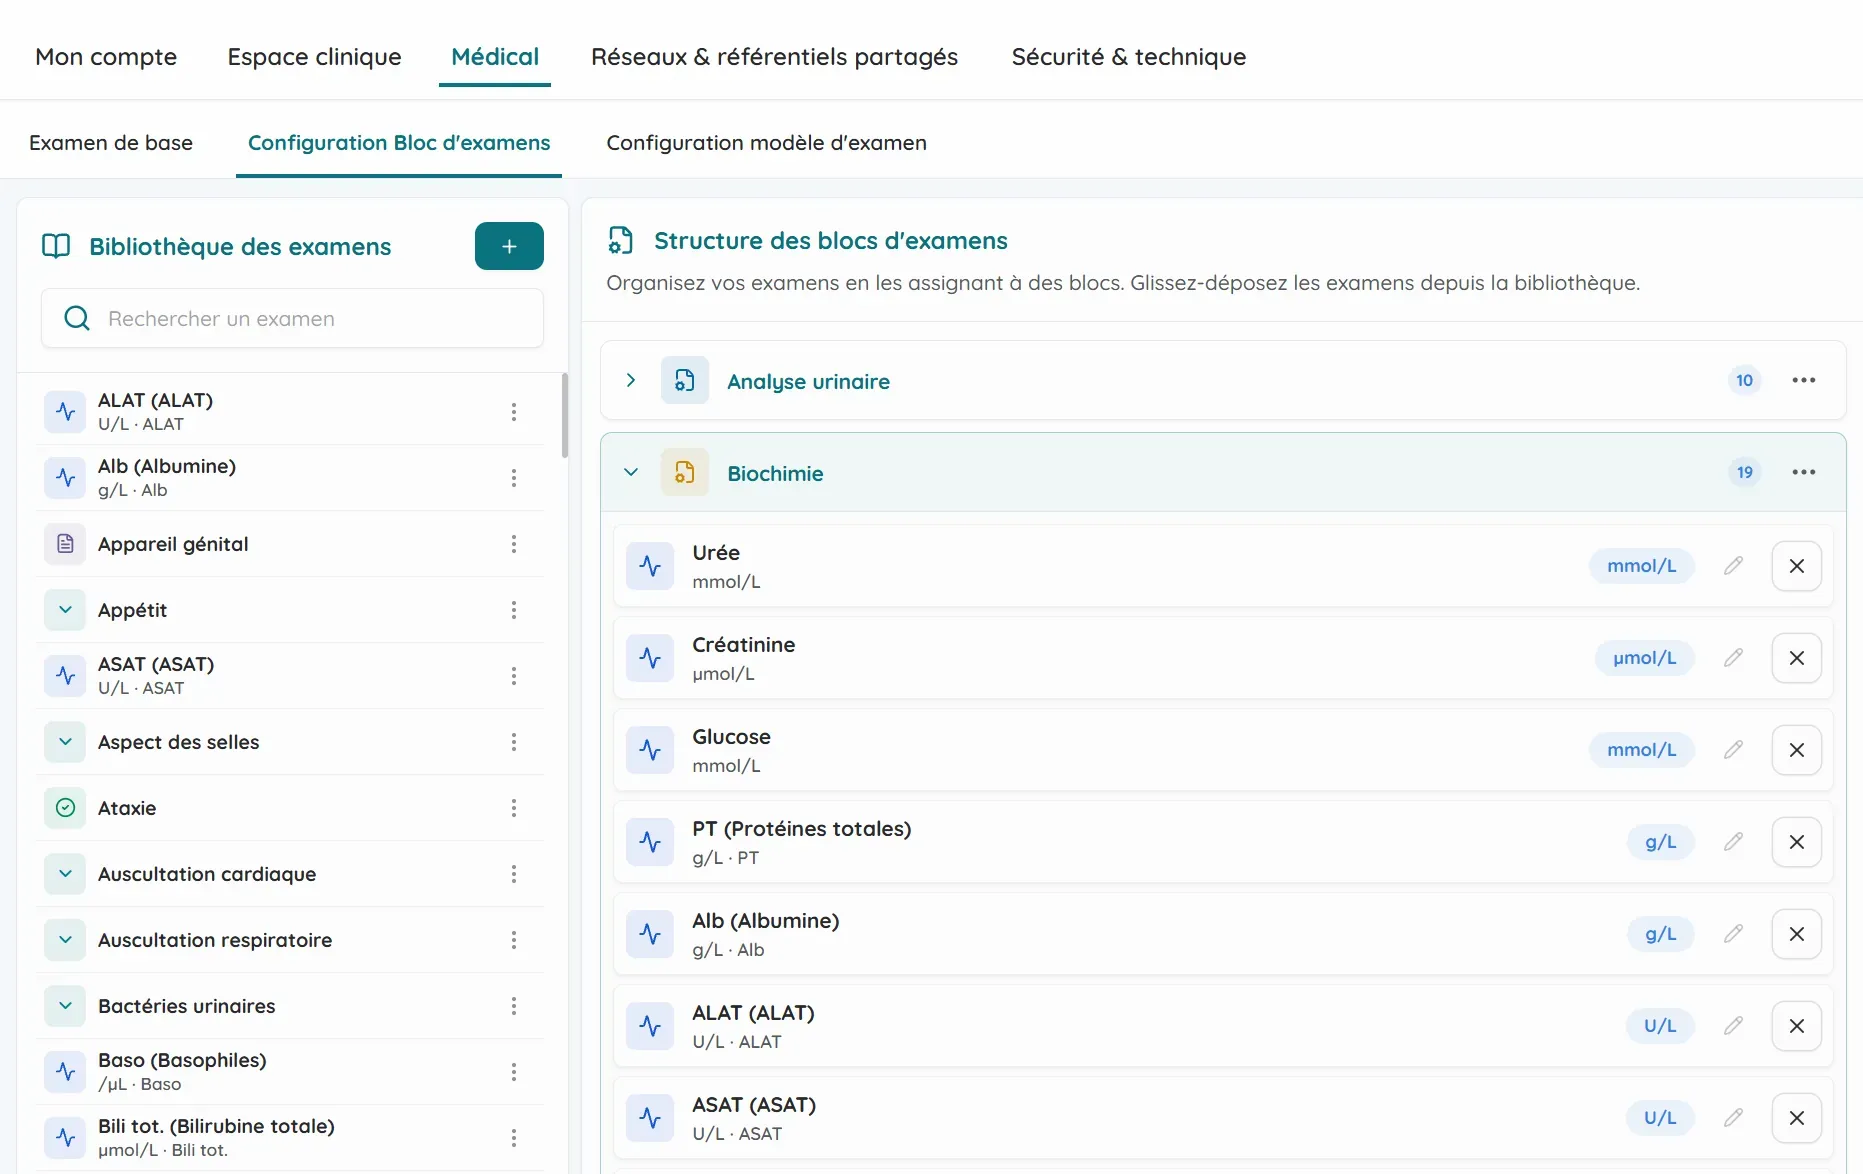
Task: Click the Analyse urinaire count badge 10
Action: [1745, 380]
